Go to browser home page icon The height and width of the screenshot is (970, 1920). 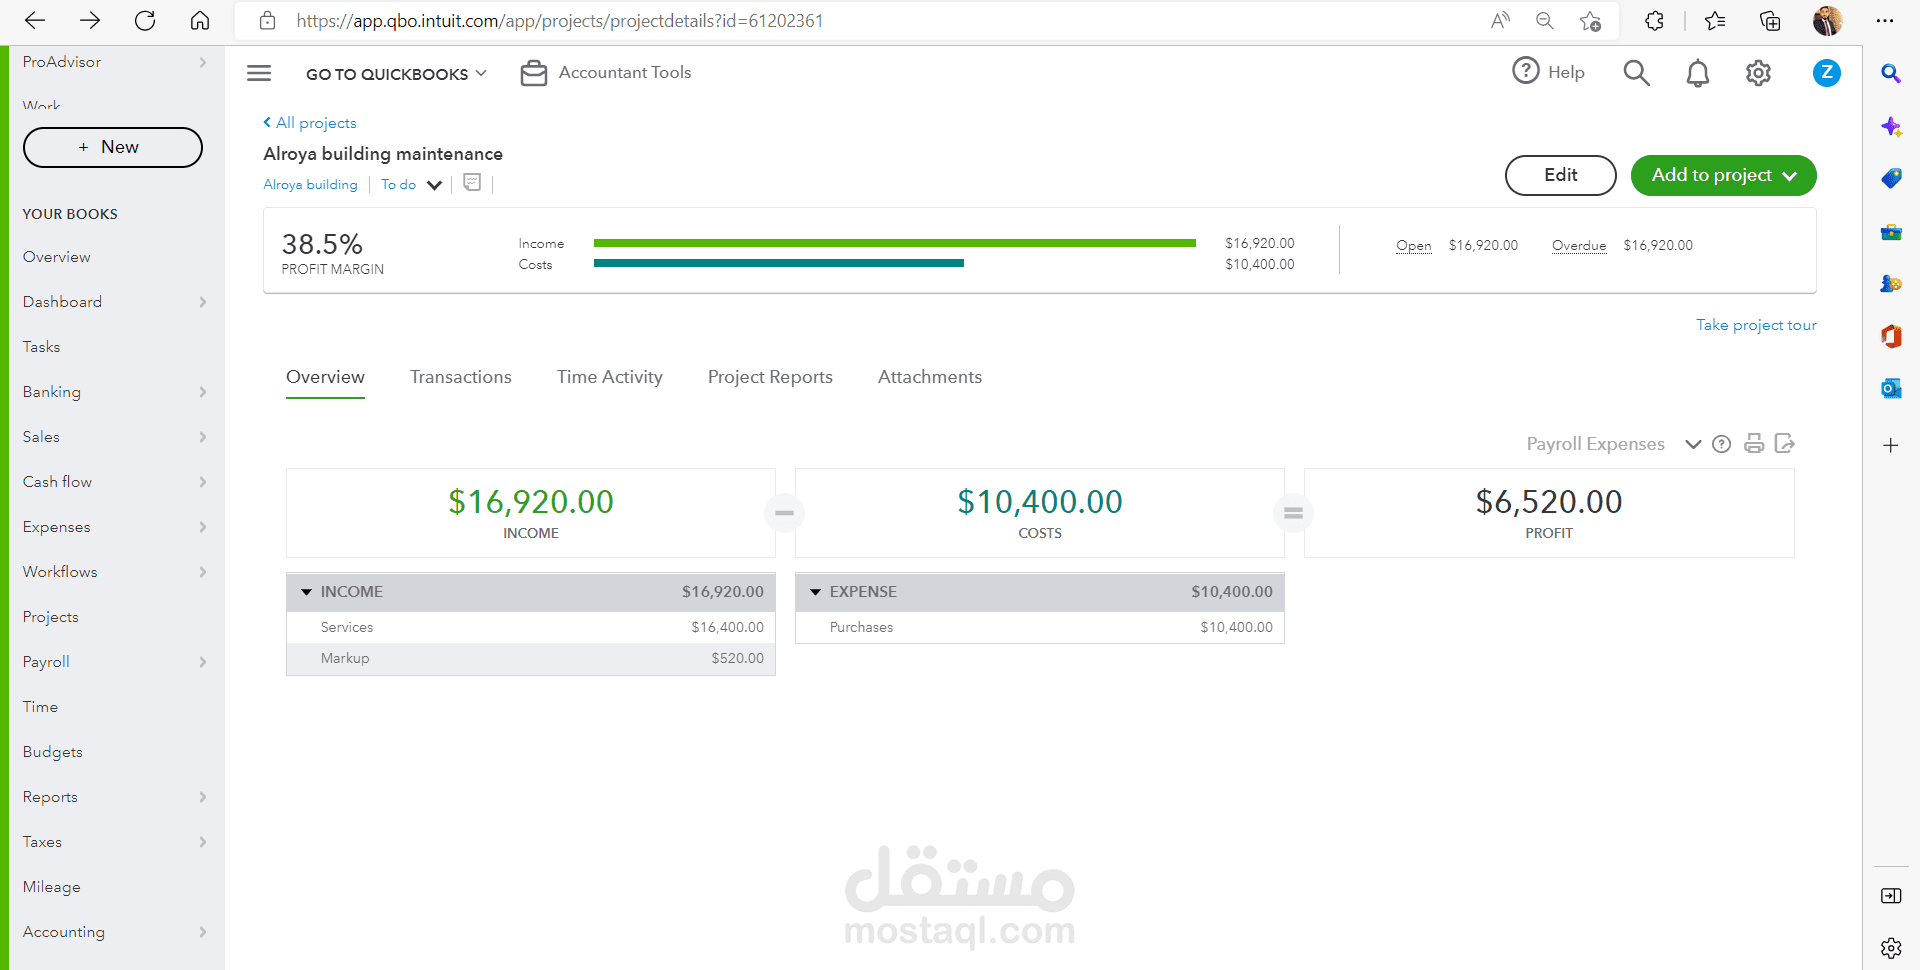(x=200, y=20)
